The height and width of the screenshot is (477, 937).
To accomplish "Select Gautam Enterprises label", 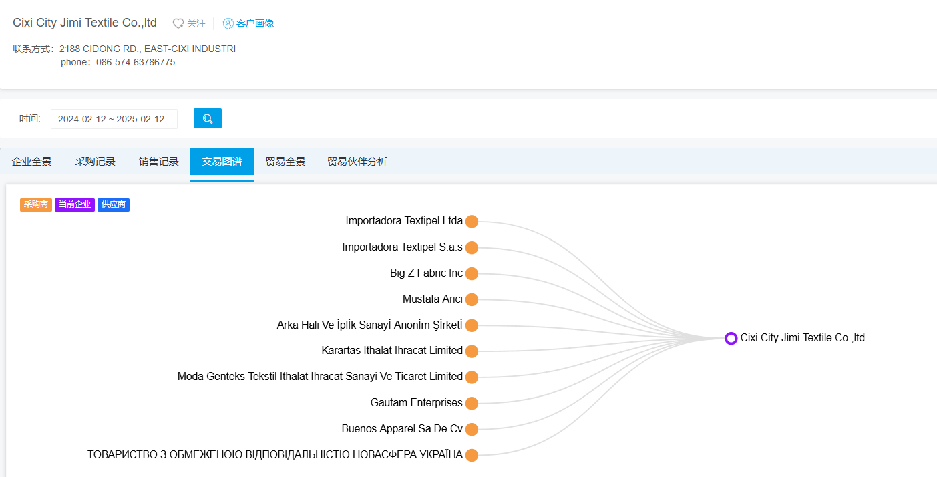I will 417,402.
